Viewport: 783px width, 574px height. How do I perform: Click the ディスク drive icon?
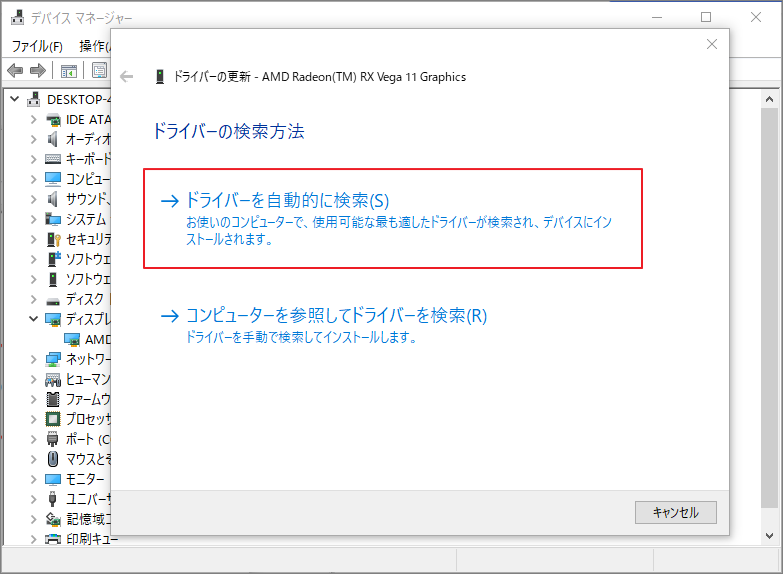coord(53,301)
